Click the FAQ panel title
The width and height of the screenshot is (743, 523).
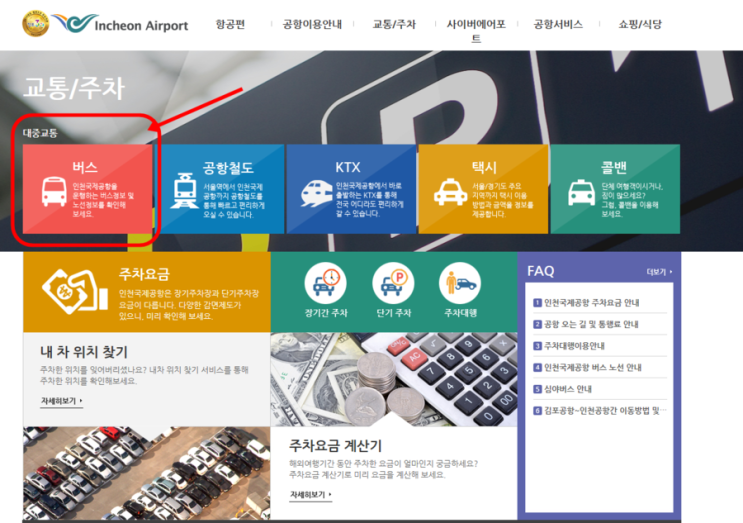pyautogui.click(x=541, y=271)
